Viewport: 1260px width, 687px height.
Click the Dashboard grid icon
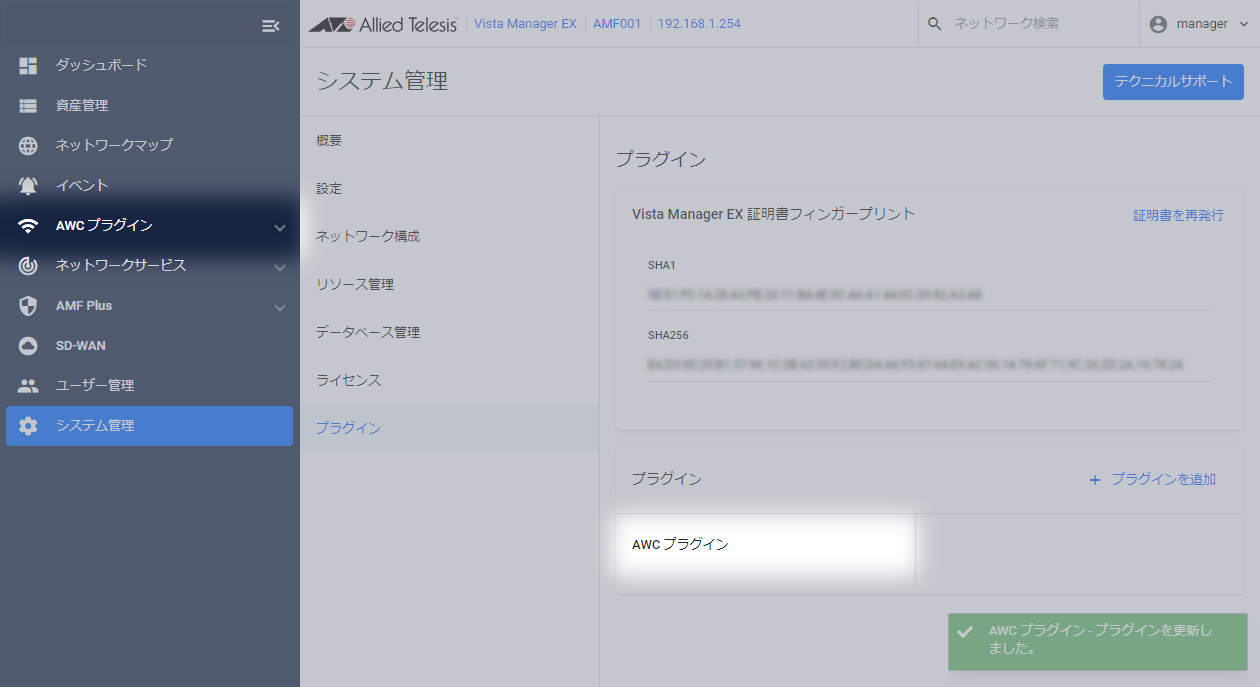28,65
